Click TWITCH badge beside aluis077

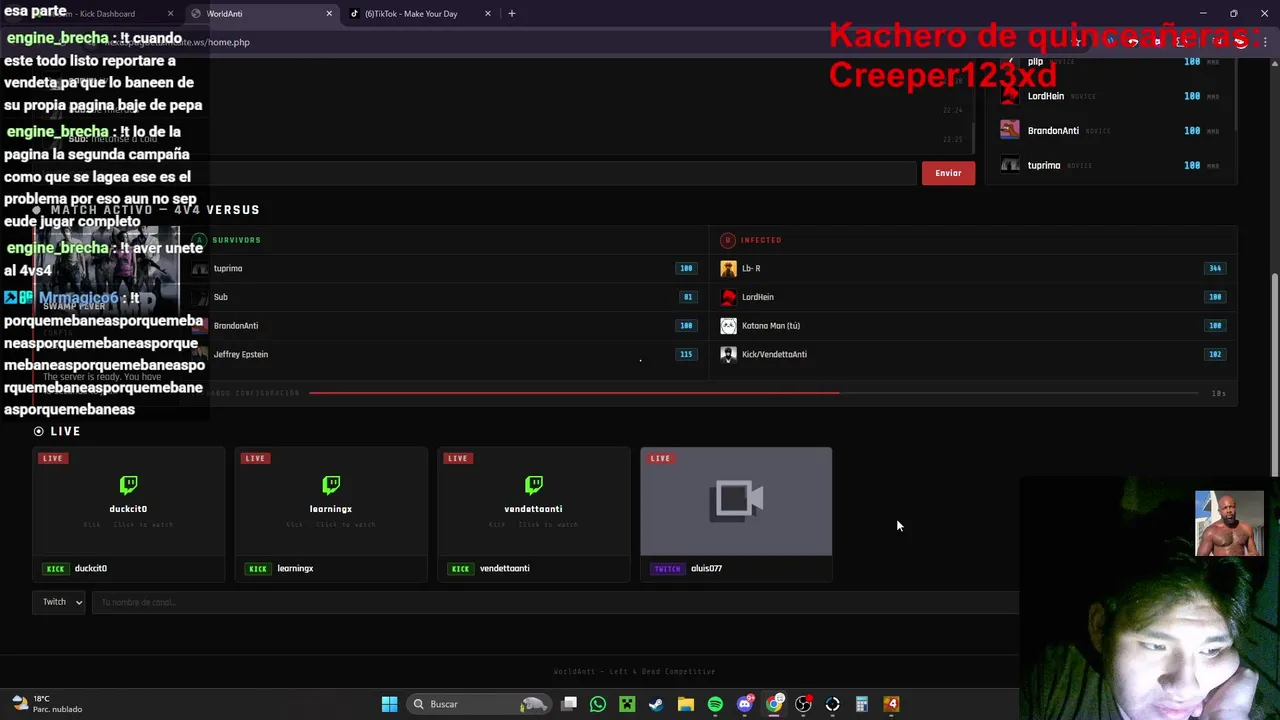(667, 568)
